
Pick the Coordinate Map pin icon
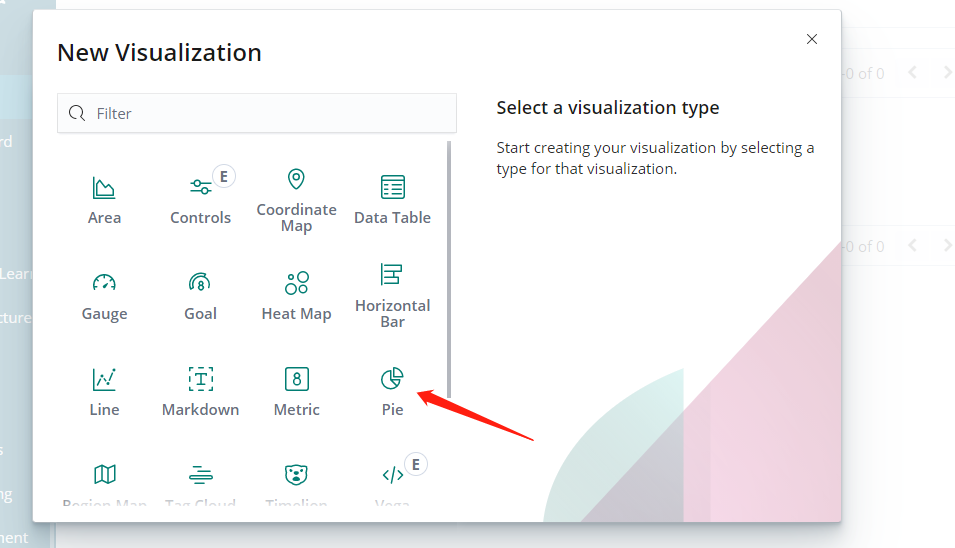pyautogui.click(x=296, y=180)
